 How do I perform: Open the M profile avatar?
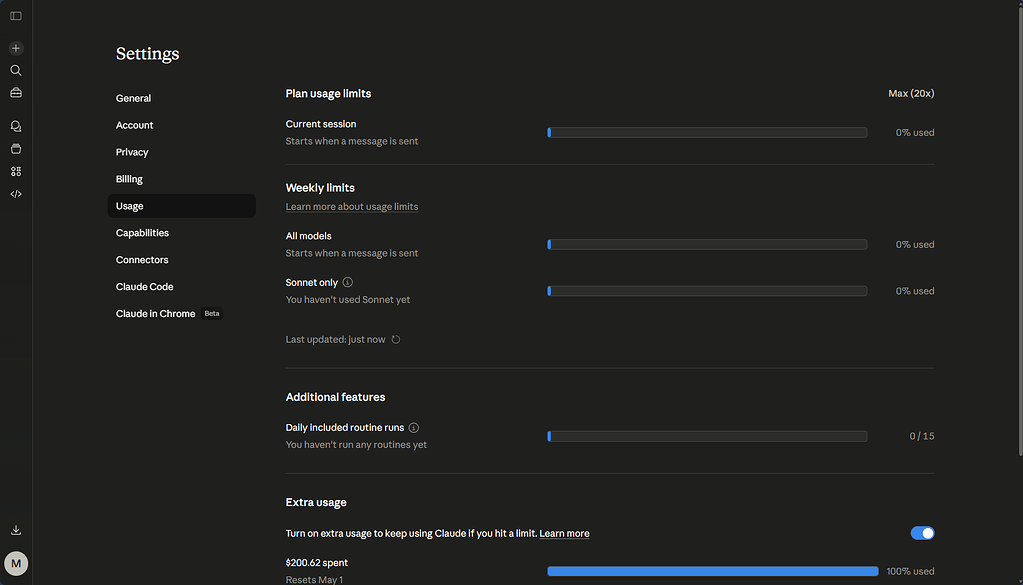(x=16, y=563)
